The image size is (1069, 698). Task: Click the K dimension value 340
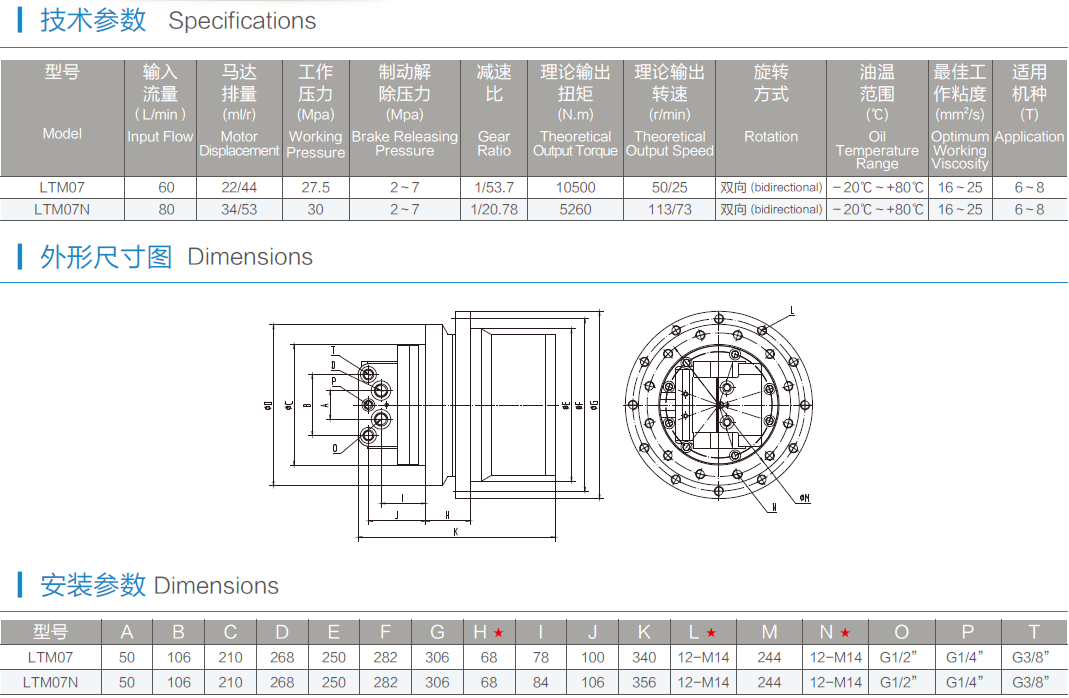[644, 658]
